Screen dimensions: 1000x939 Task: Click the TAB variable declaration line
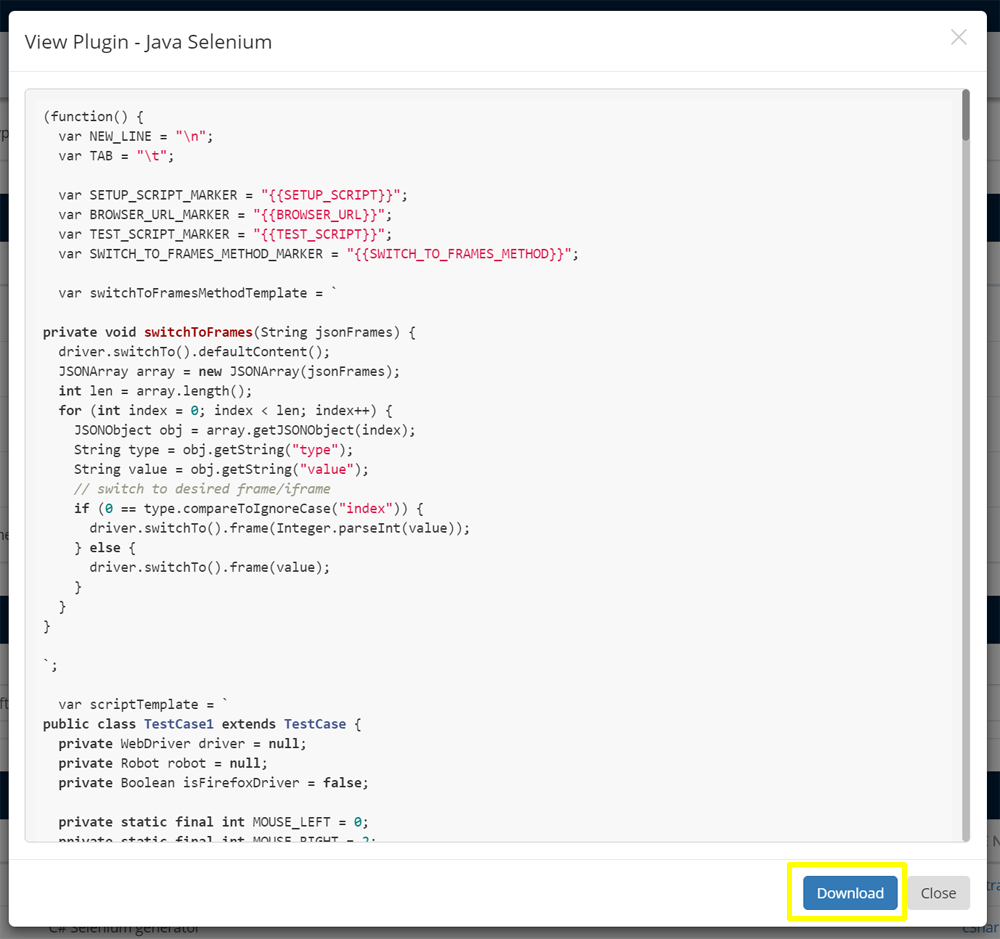pyautogui.click(x=117, y=156)
